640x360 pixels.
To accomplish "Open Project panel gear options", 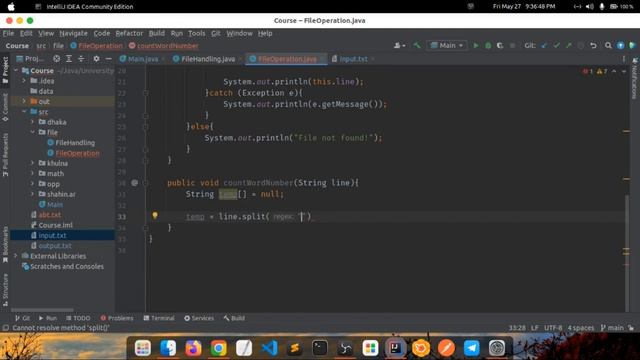I will point(96,59).
